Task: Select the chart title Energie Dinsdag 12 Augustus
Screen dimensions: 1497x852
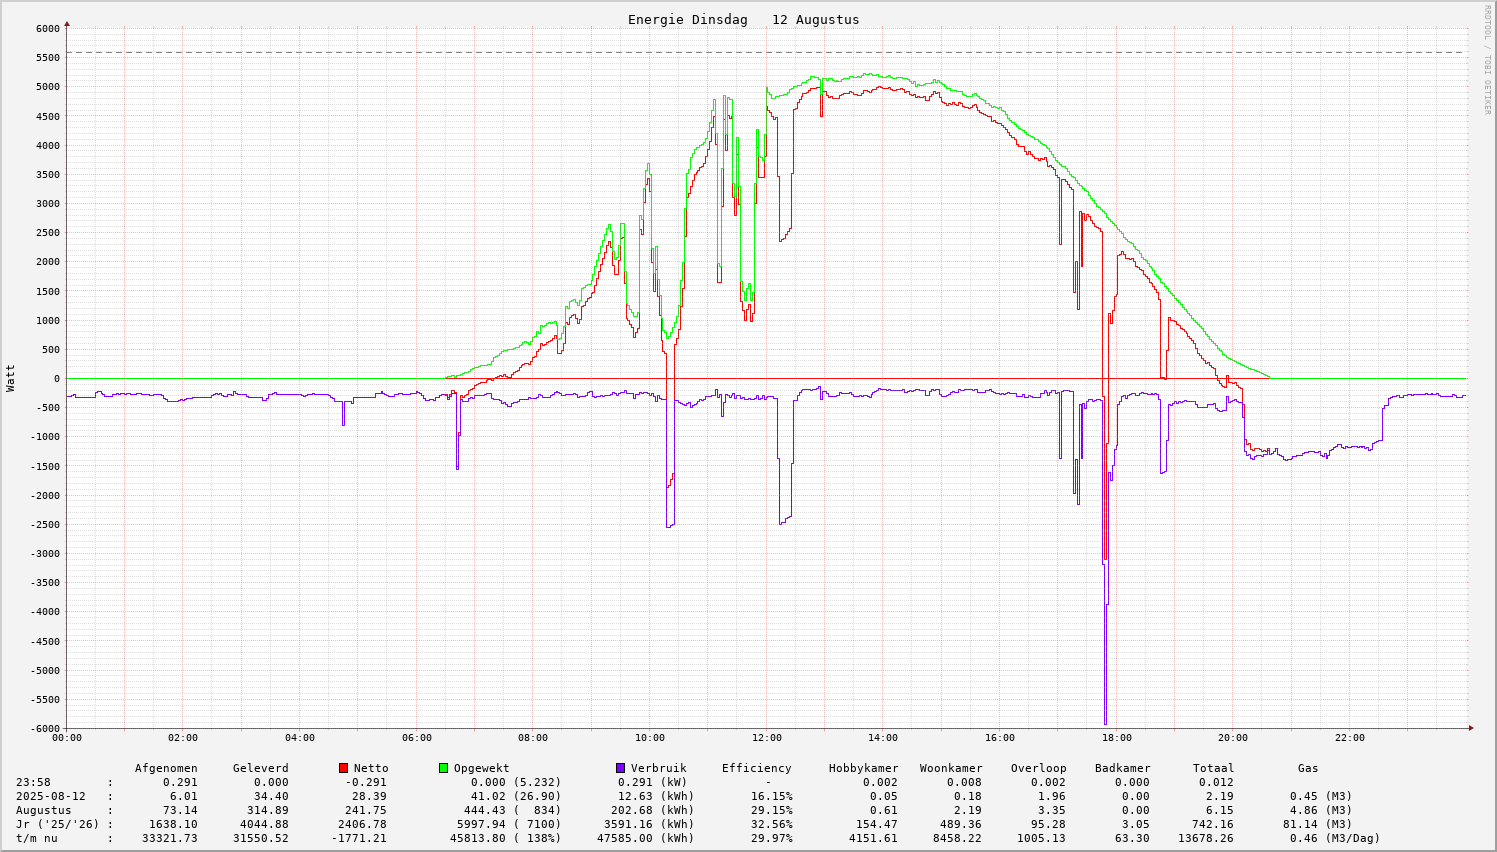Action: 743,20
